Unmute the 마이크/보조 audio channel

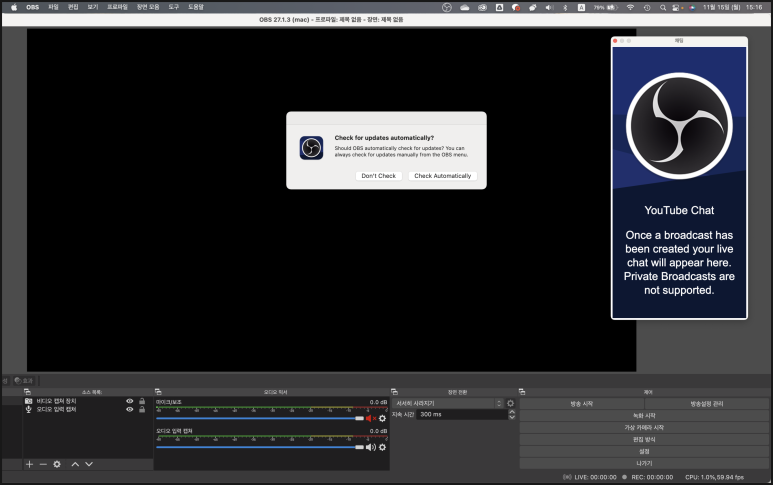coord(371,418)
